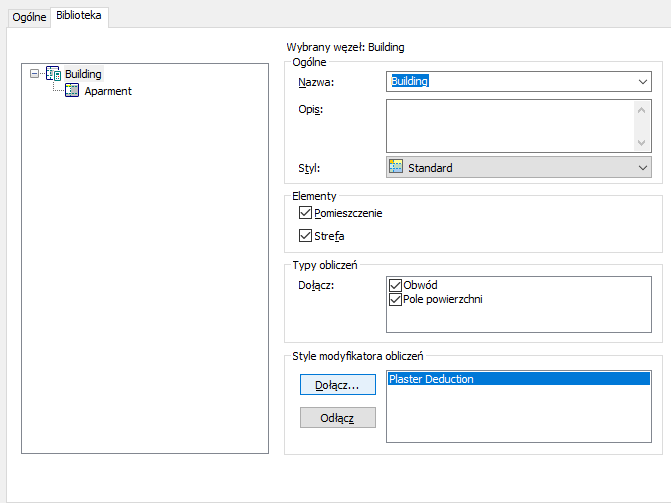This screenshot has height=503, width=671.
Task: Select the Building tree item label
Action: [x=83, y=74]
